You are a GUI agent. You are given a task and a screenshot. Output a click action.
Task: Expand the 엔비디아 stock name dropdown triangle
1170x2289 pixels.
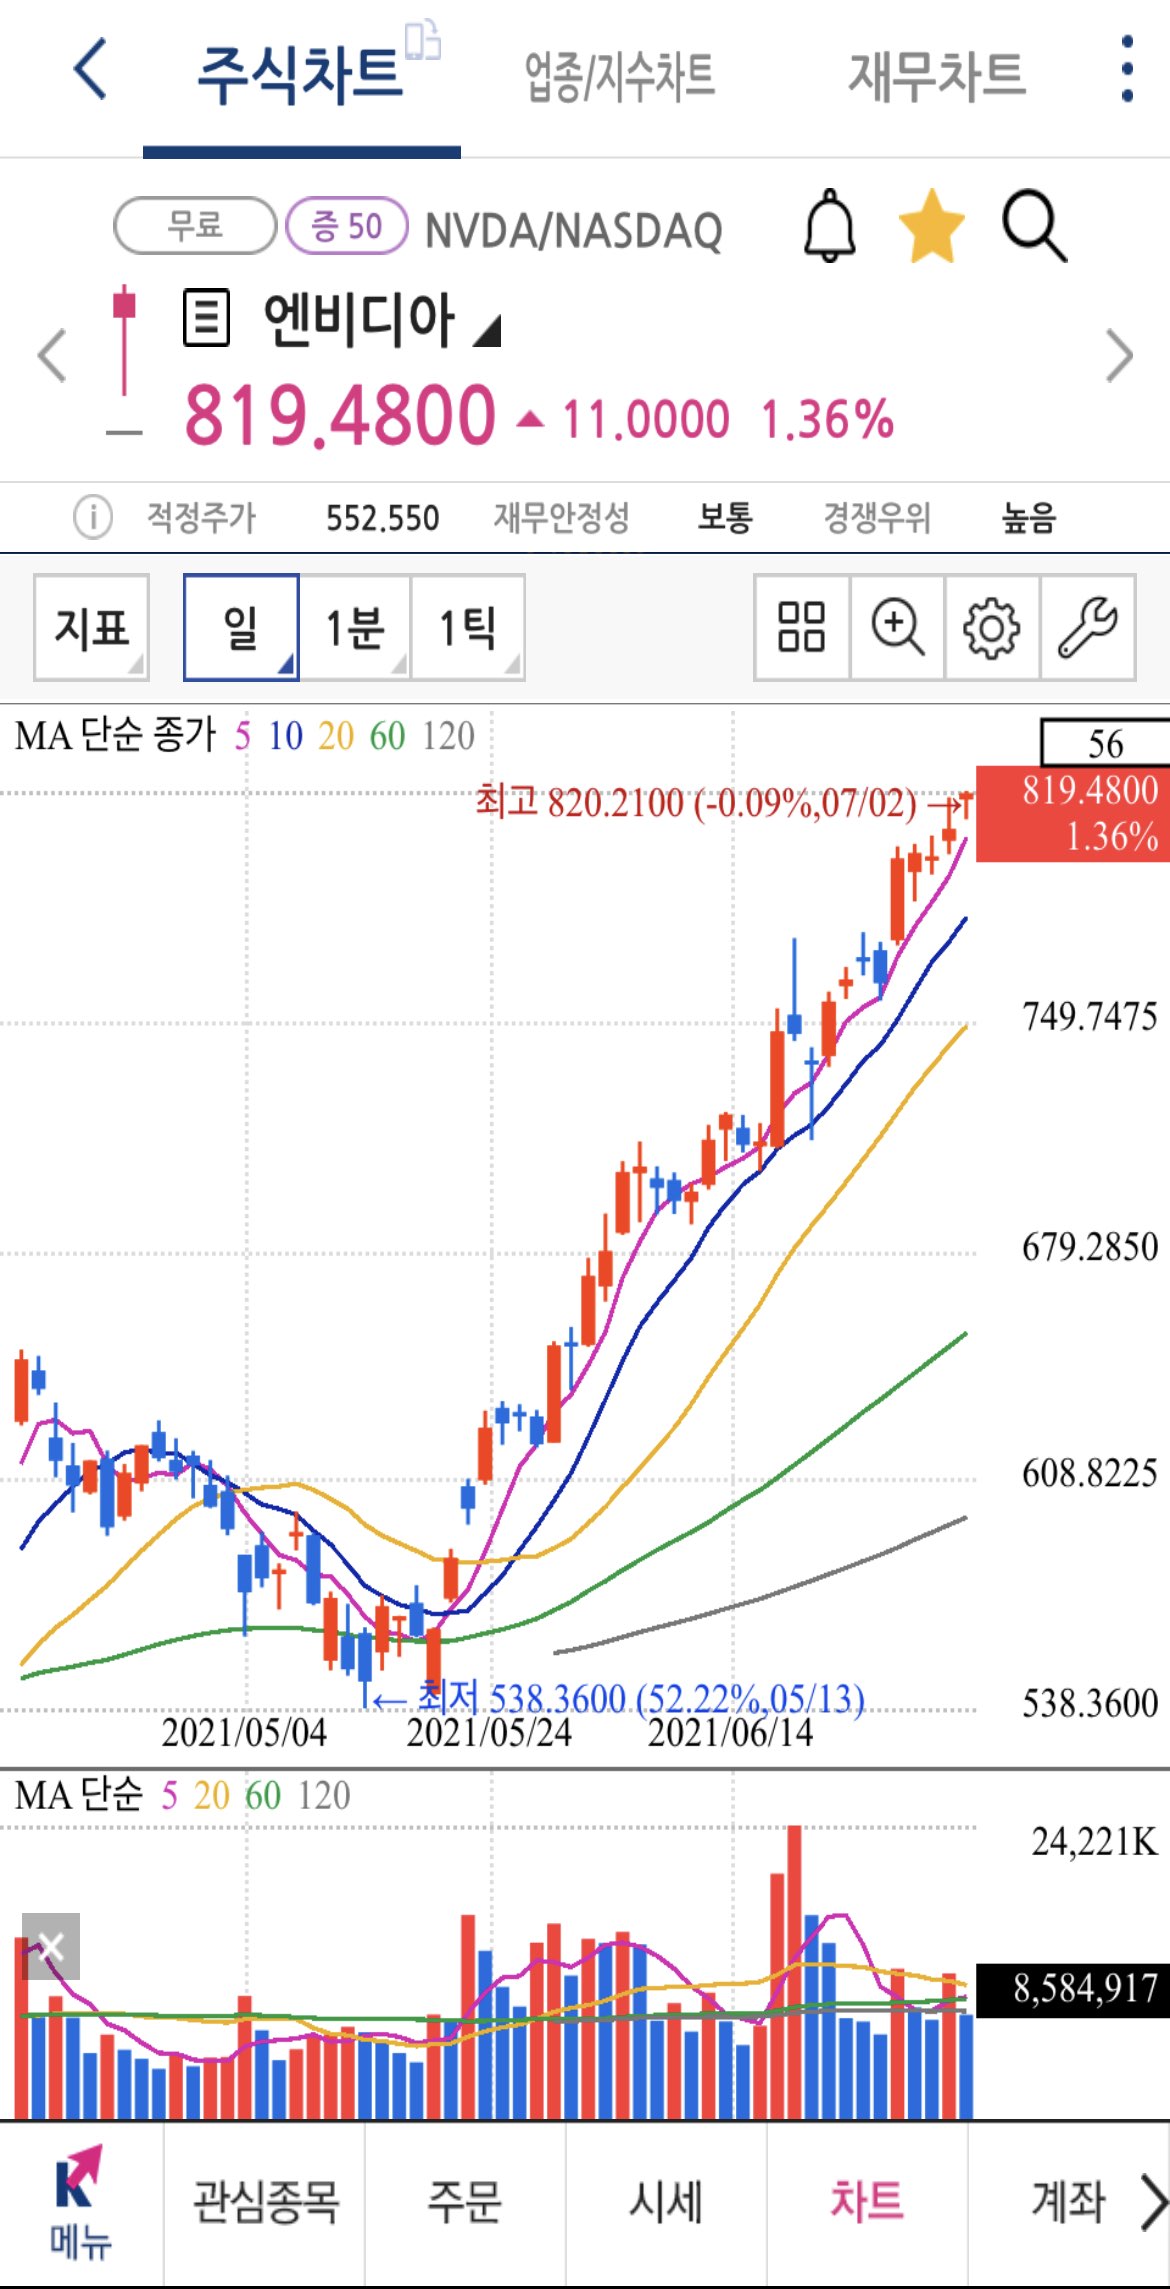pyautogui.click(x=486, y=330)
